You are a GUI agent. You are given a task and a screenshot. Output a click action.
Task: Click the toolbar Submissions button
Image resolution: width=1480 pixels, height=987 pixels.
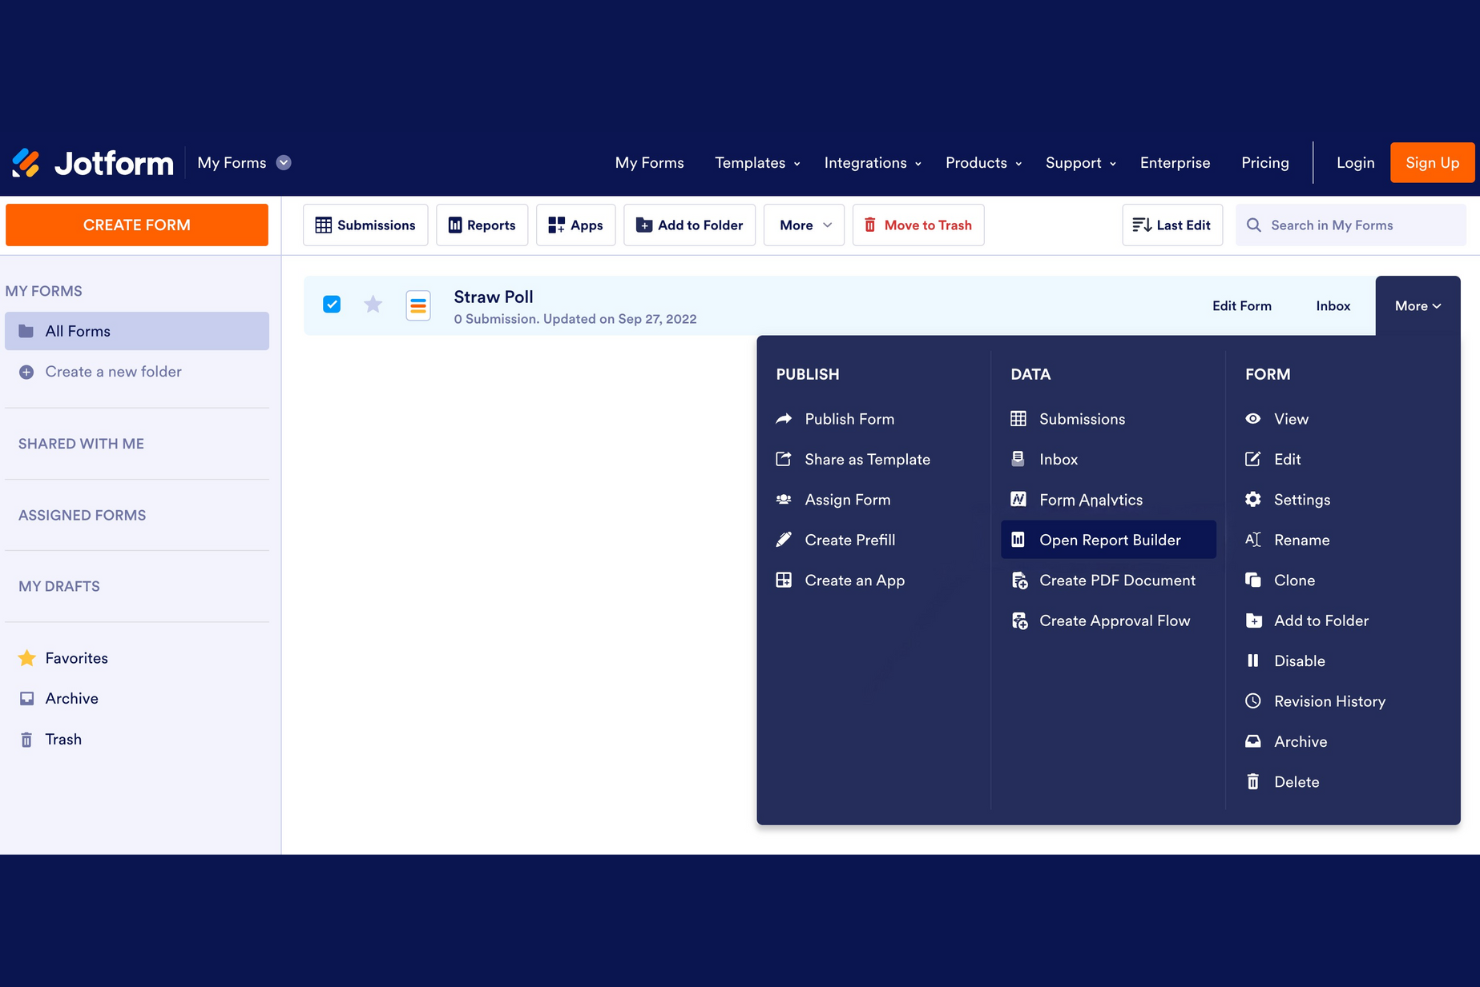pos(366,225)
